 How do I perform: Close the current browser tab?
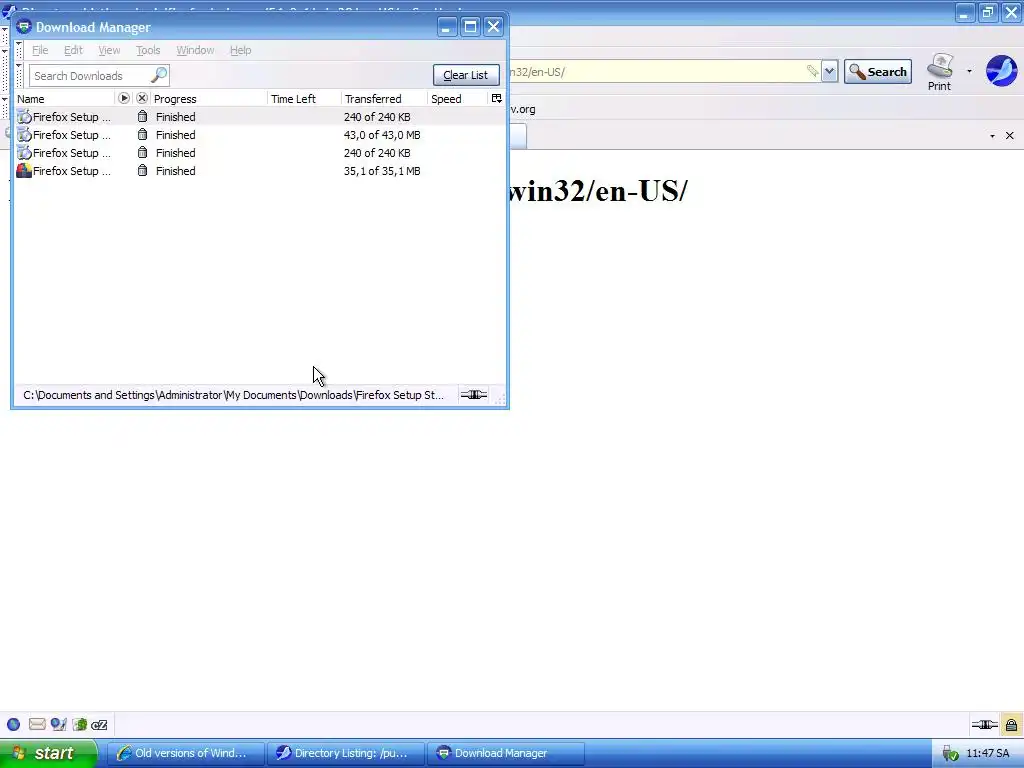pos(1010,136)
